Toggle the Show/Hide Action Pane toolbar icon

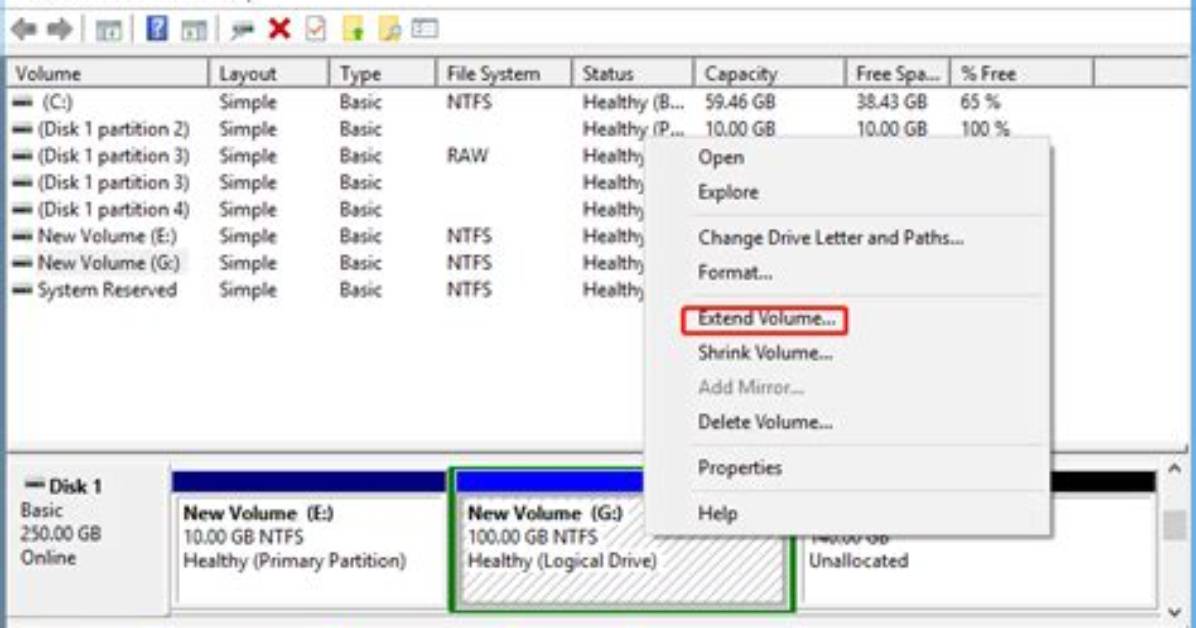pos(194,30)
